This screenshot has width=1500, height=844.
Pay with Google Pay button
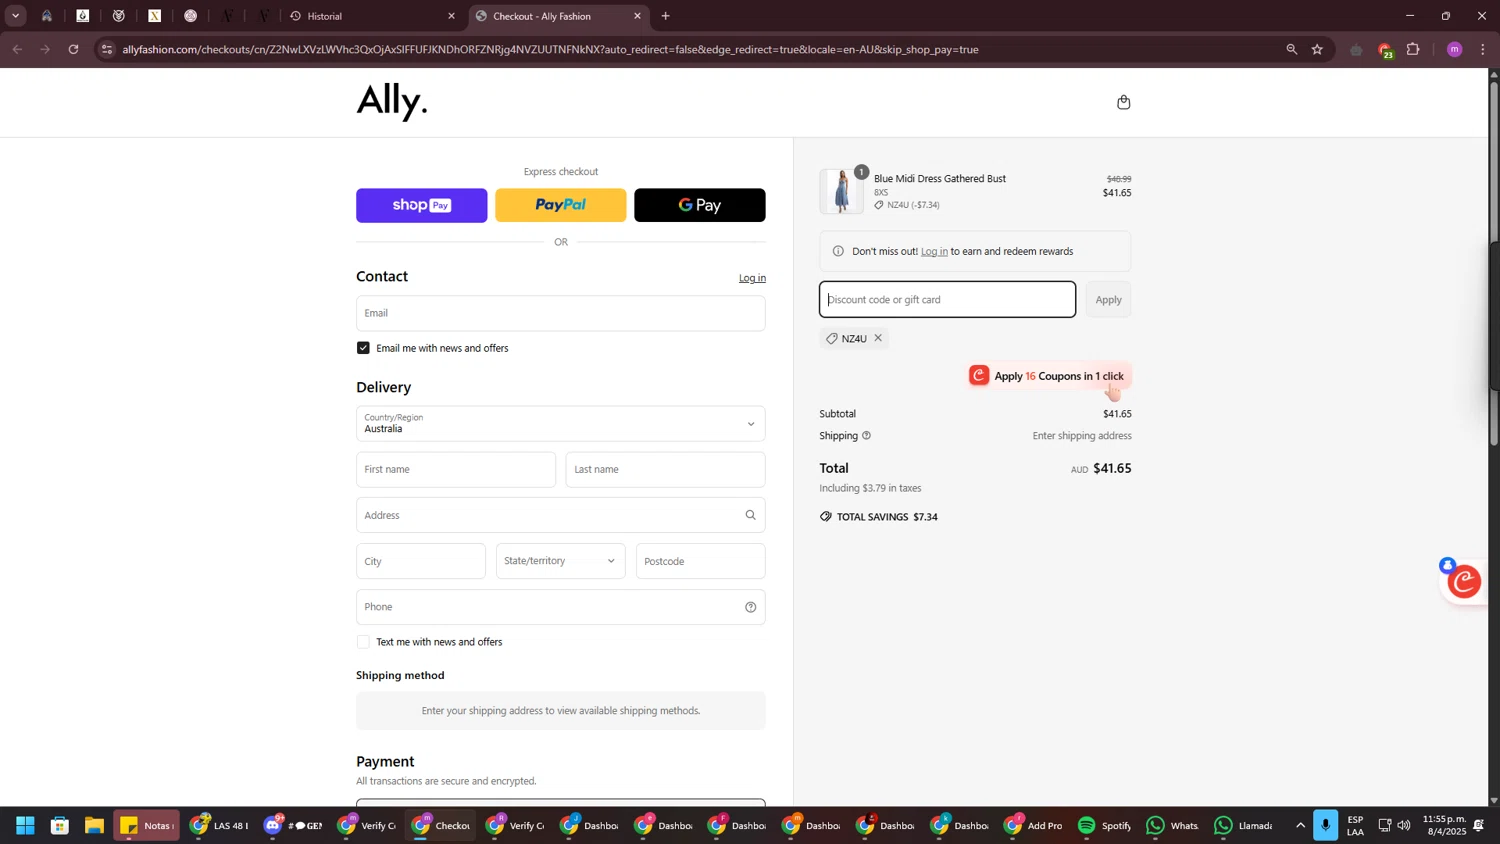(x=699, y=205)
